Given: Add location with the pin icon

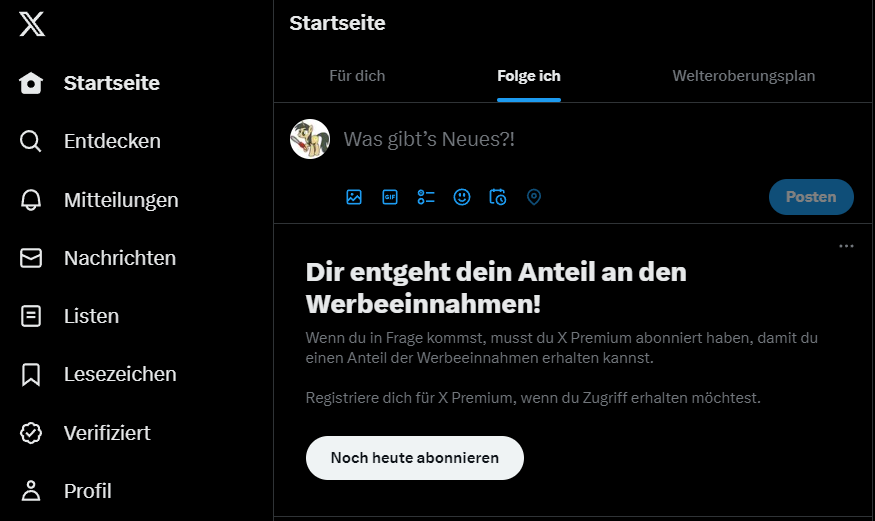Looking at the screenshot, I should coord(534,197).
